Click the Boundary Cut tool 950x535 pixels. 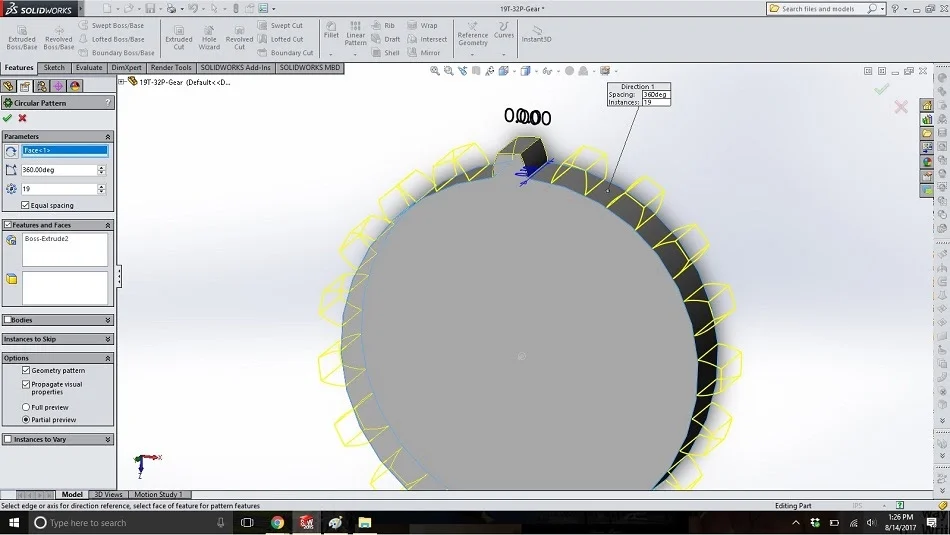click(285, 53)
